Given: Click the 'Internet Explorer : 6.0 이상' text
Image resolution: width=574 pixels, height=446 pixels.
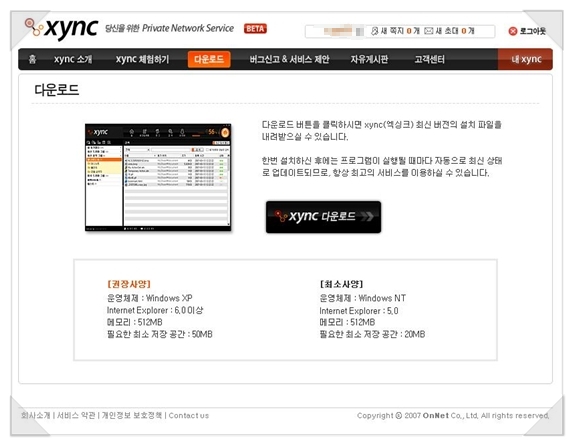Looking at the screenshot, I should [x=155, y=310].
